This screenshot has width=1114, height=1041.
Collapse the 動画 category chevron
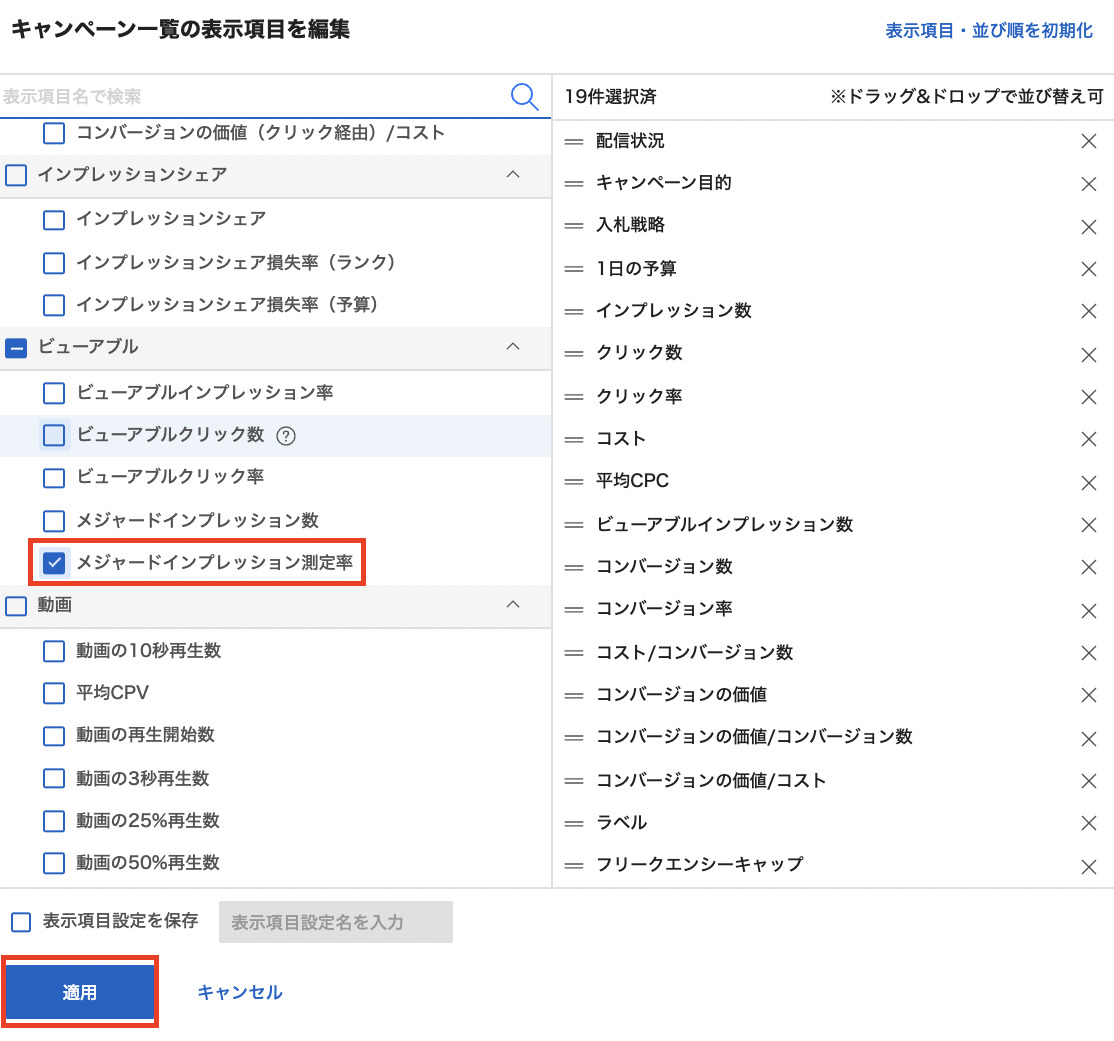point(513,605)
